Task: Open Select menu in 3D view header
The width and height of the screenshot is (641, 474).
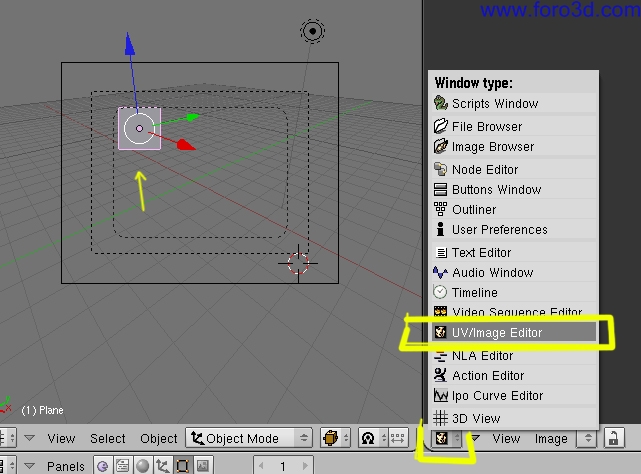Action: (108, 438)
